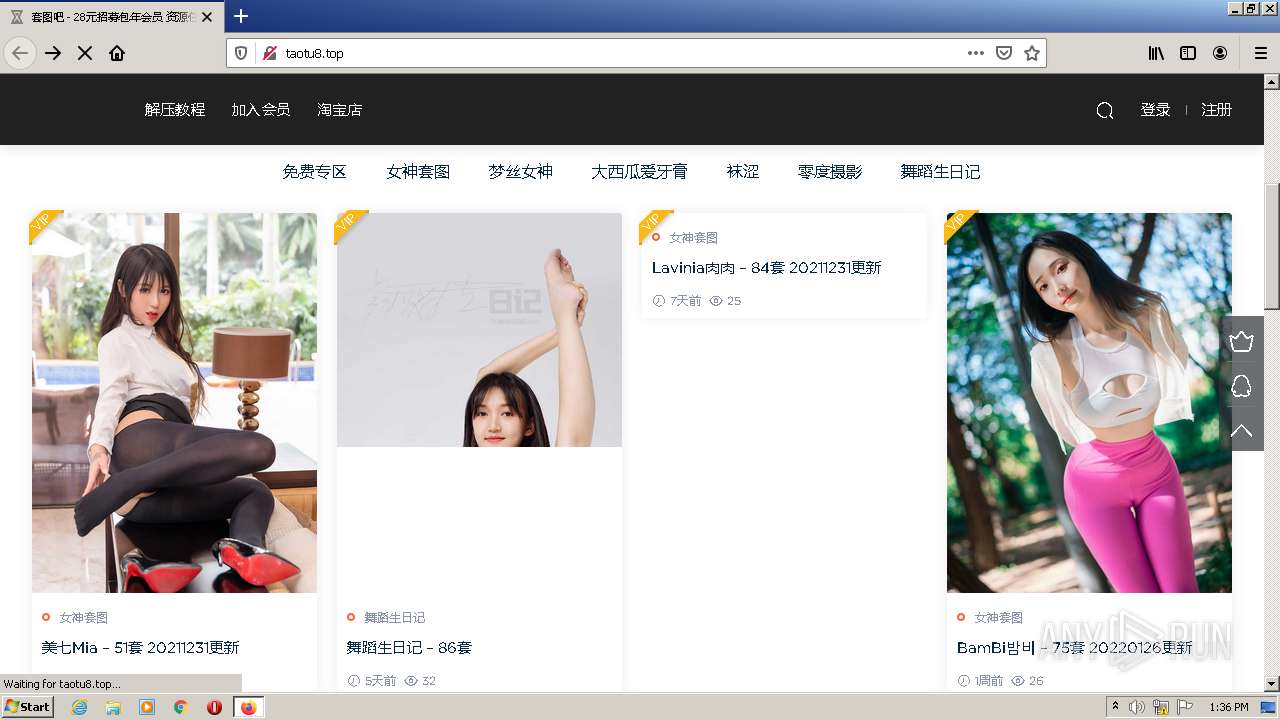
Task: Click the page vertical scrollbar thumb
Action: [1272, 247]
